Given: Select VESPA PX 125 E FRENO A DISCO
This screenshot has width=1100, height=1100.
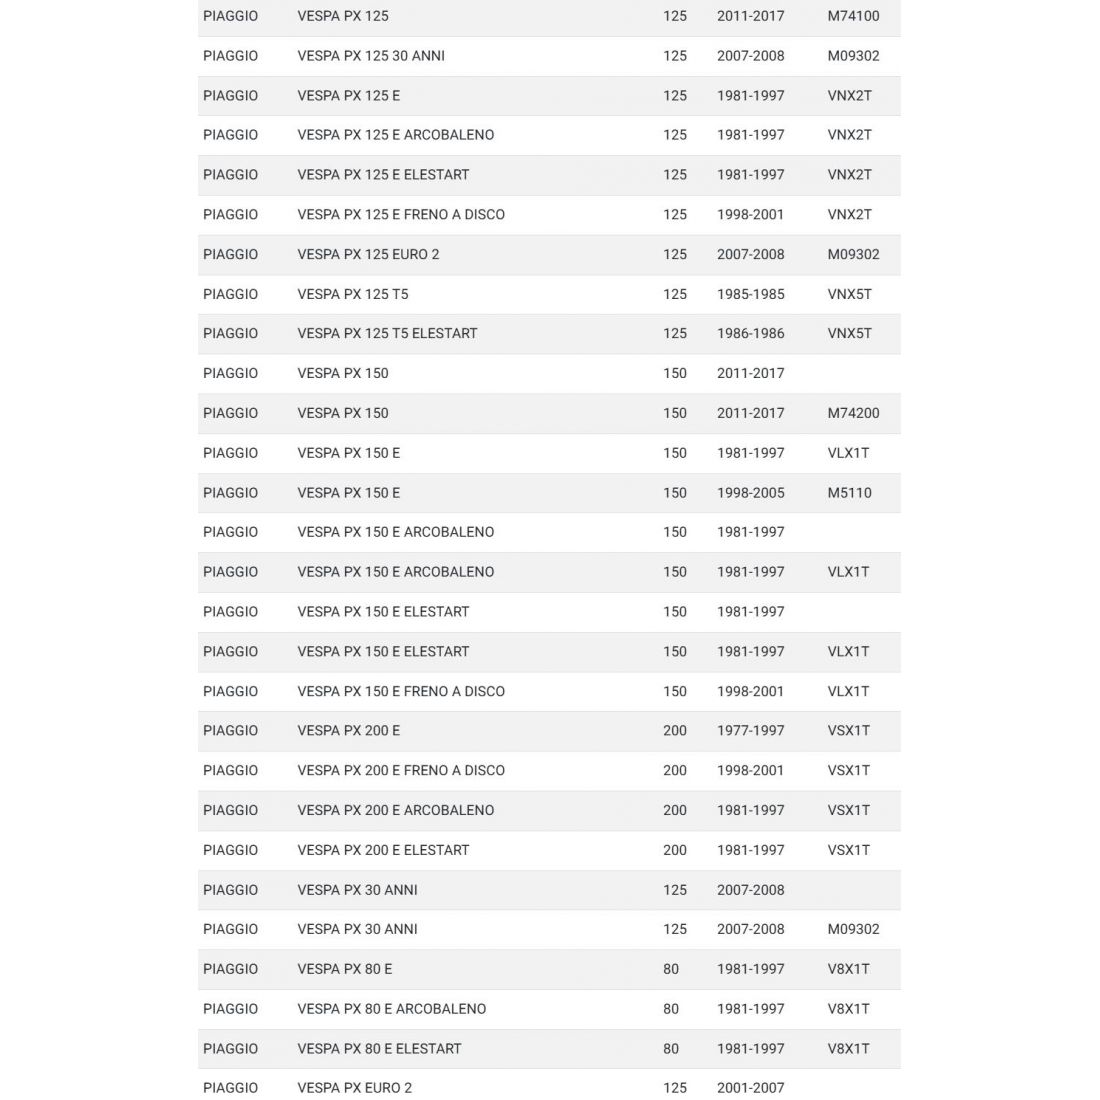Looking at the screenshot, I should [400, 214].
